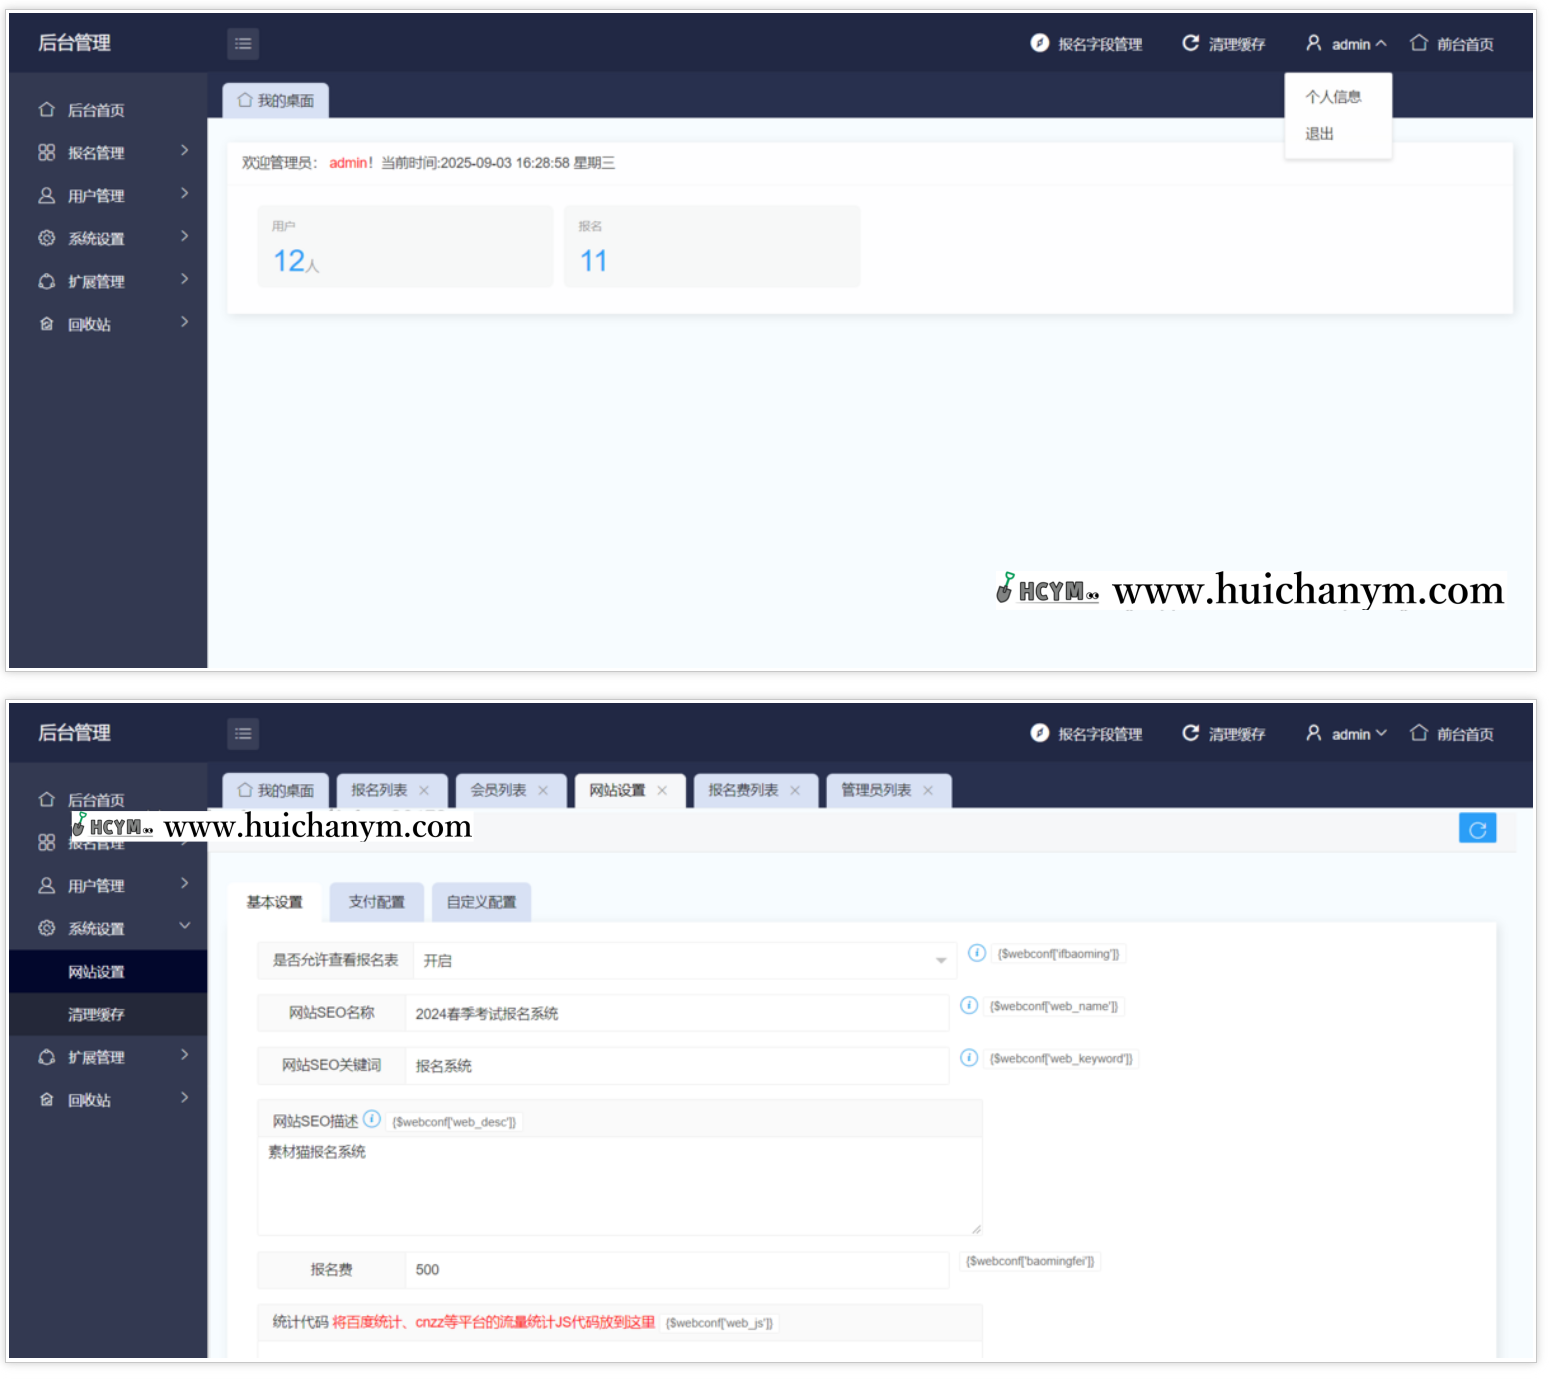Click the 报名费 input field containing 500

(676, 1270)
